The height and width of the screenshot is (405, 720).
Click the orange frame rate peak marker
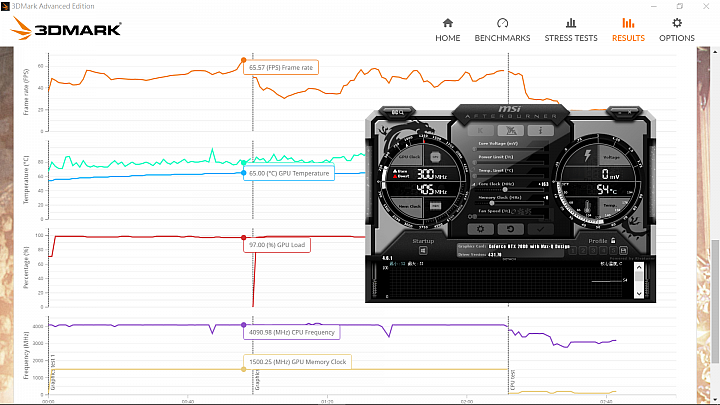(243, 60)
